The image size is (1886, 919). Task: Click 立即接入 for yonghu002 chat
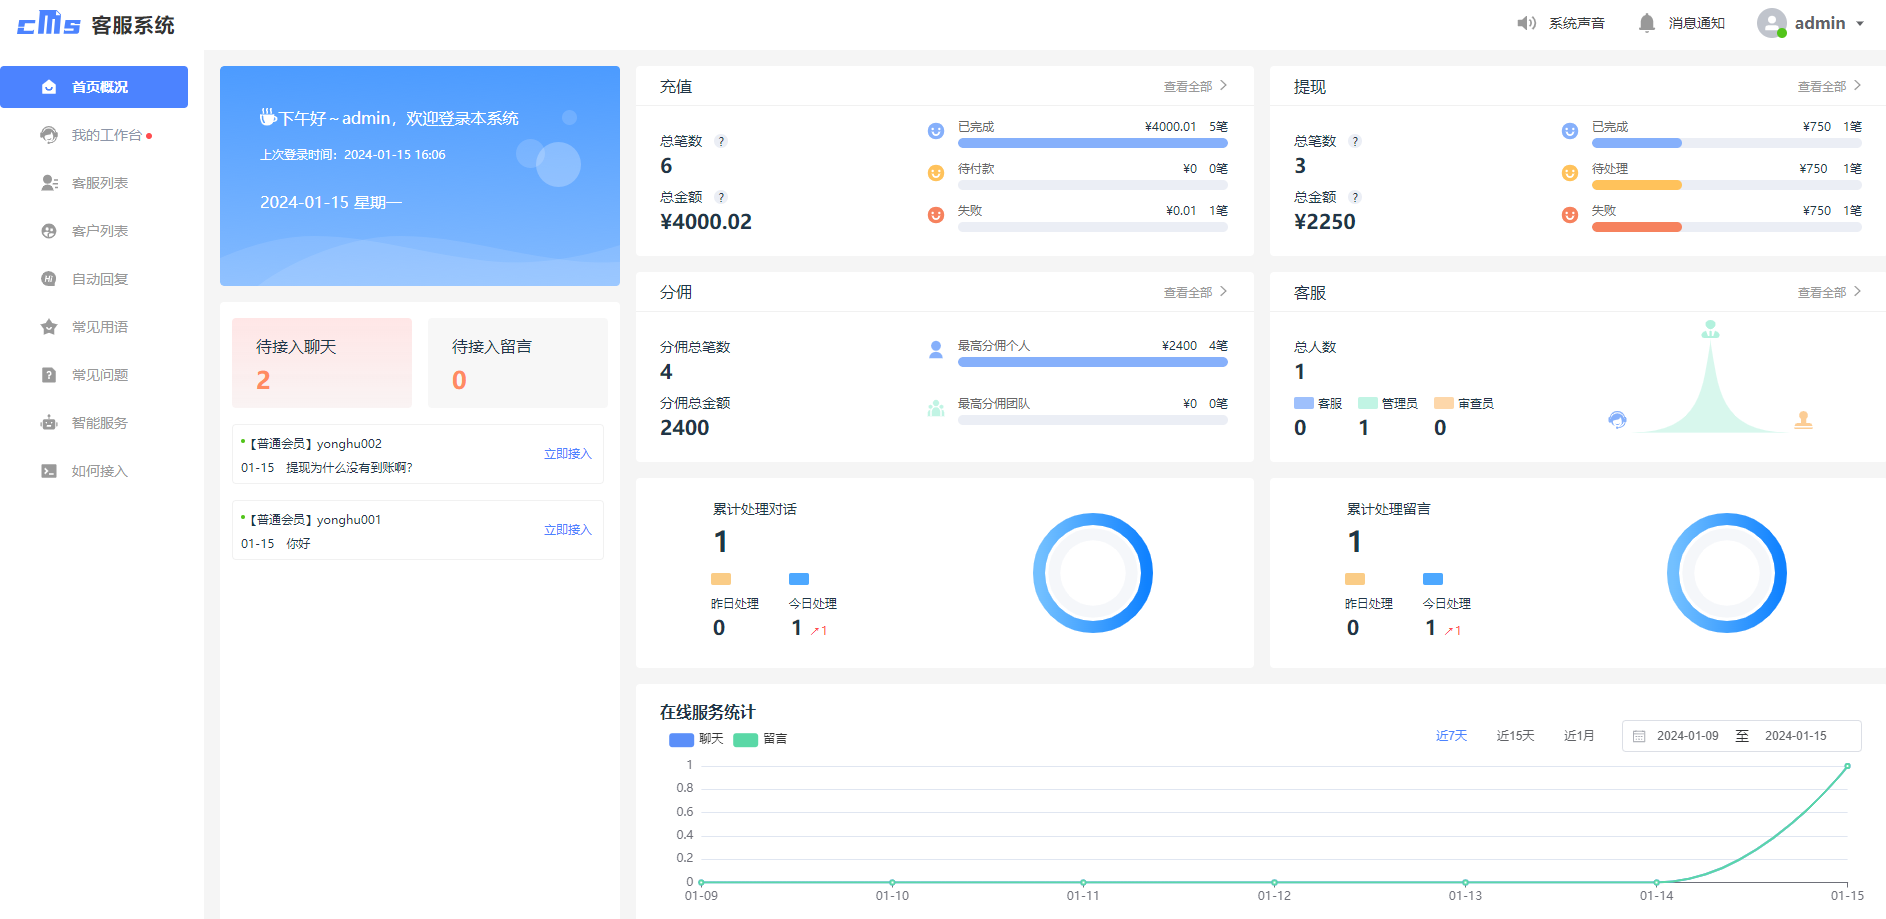(567, 454)
